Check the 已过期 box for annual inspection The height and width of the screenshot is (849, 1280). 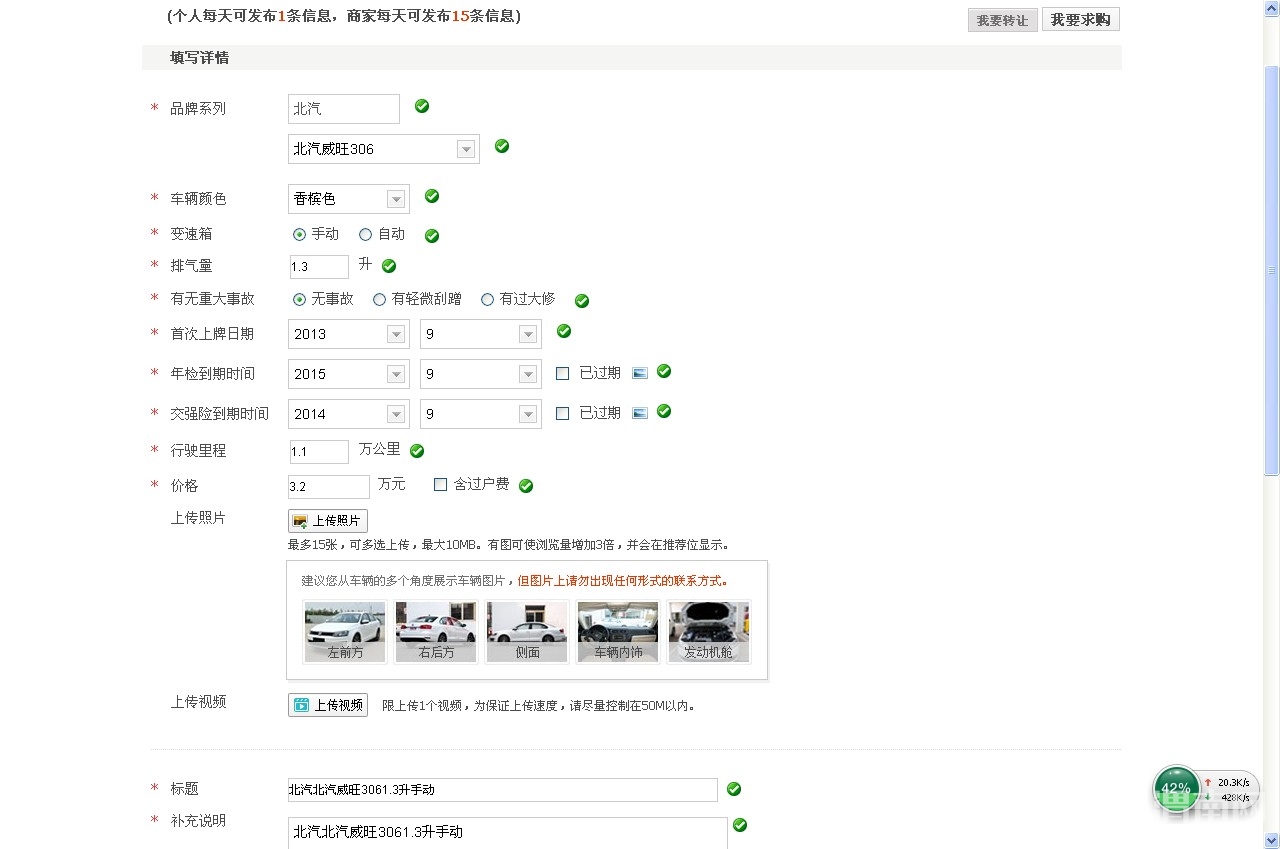562,372
